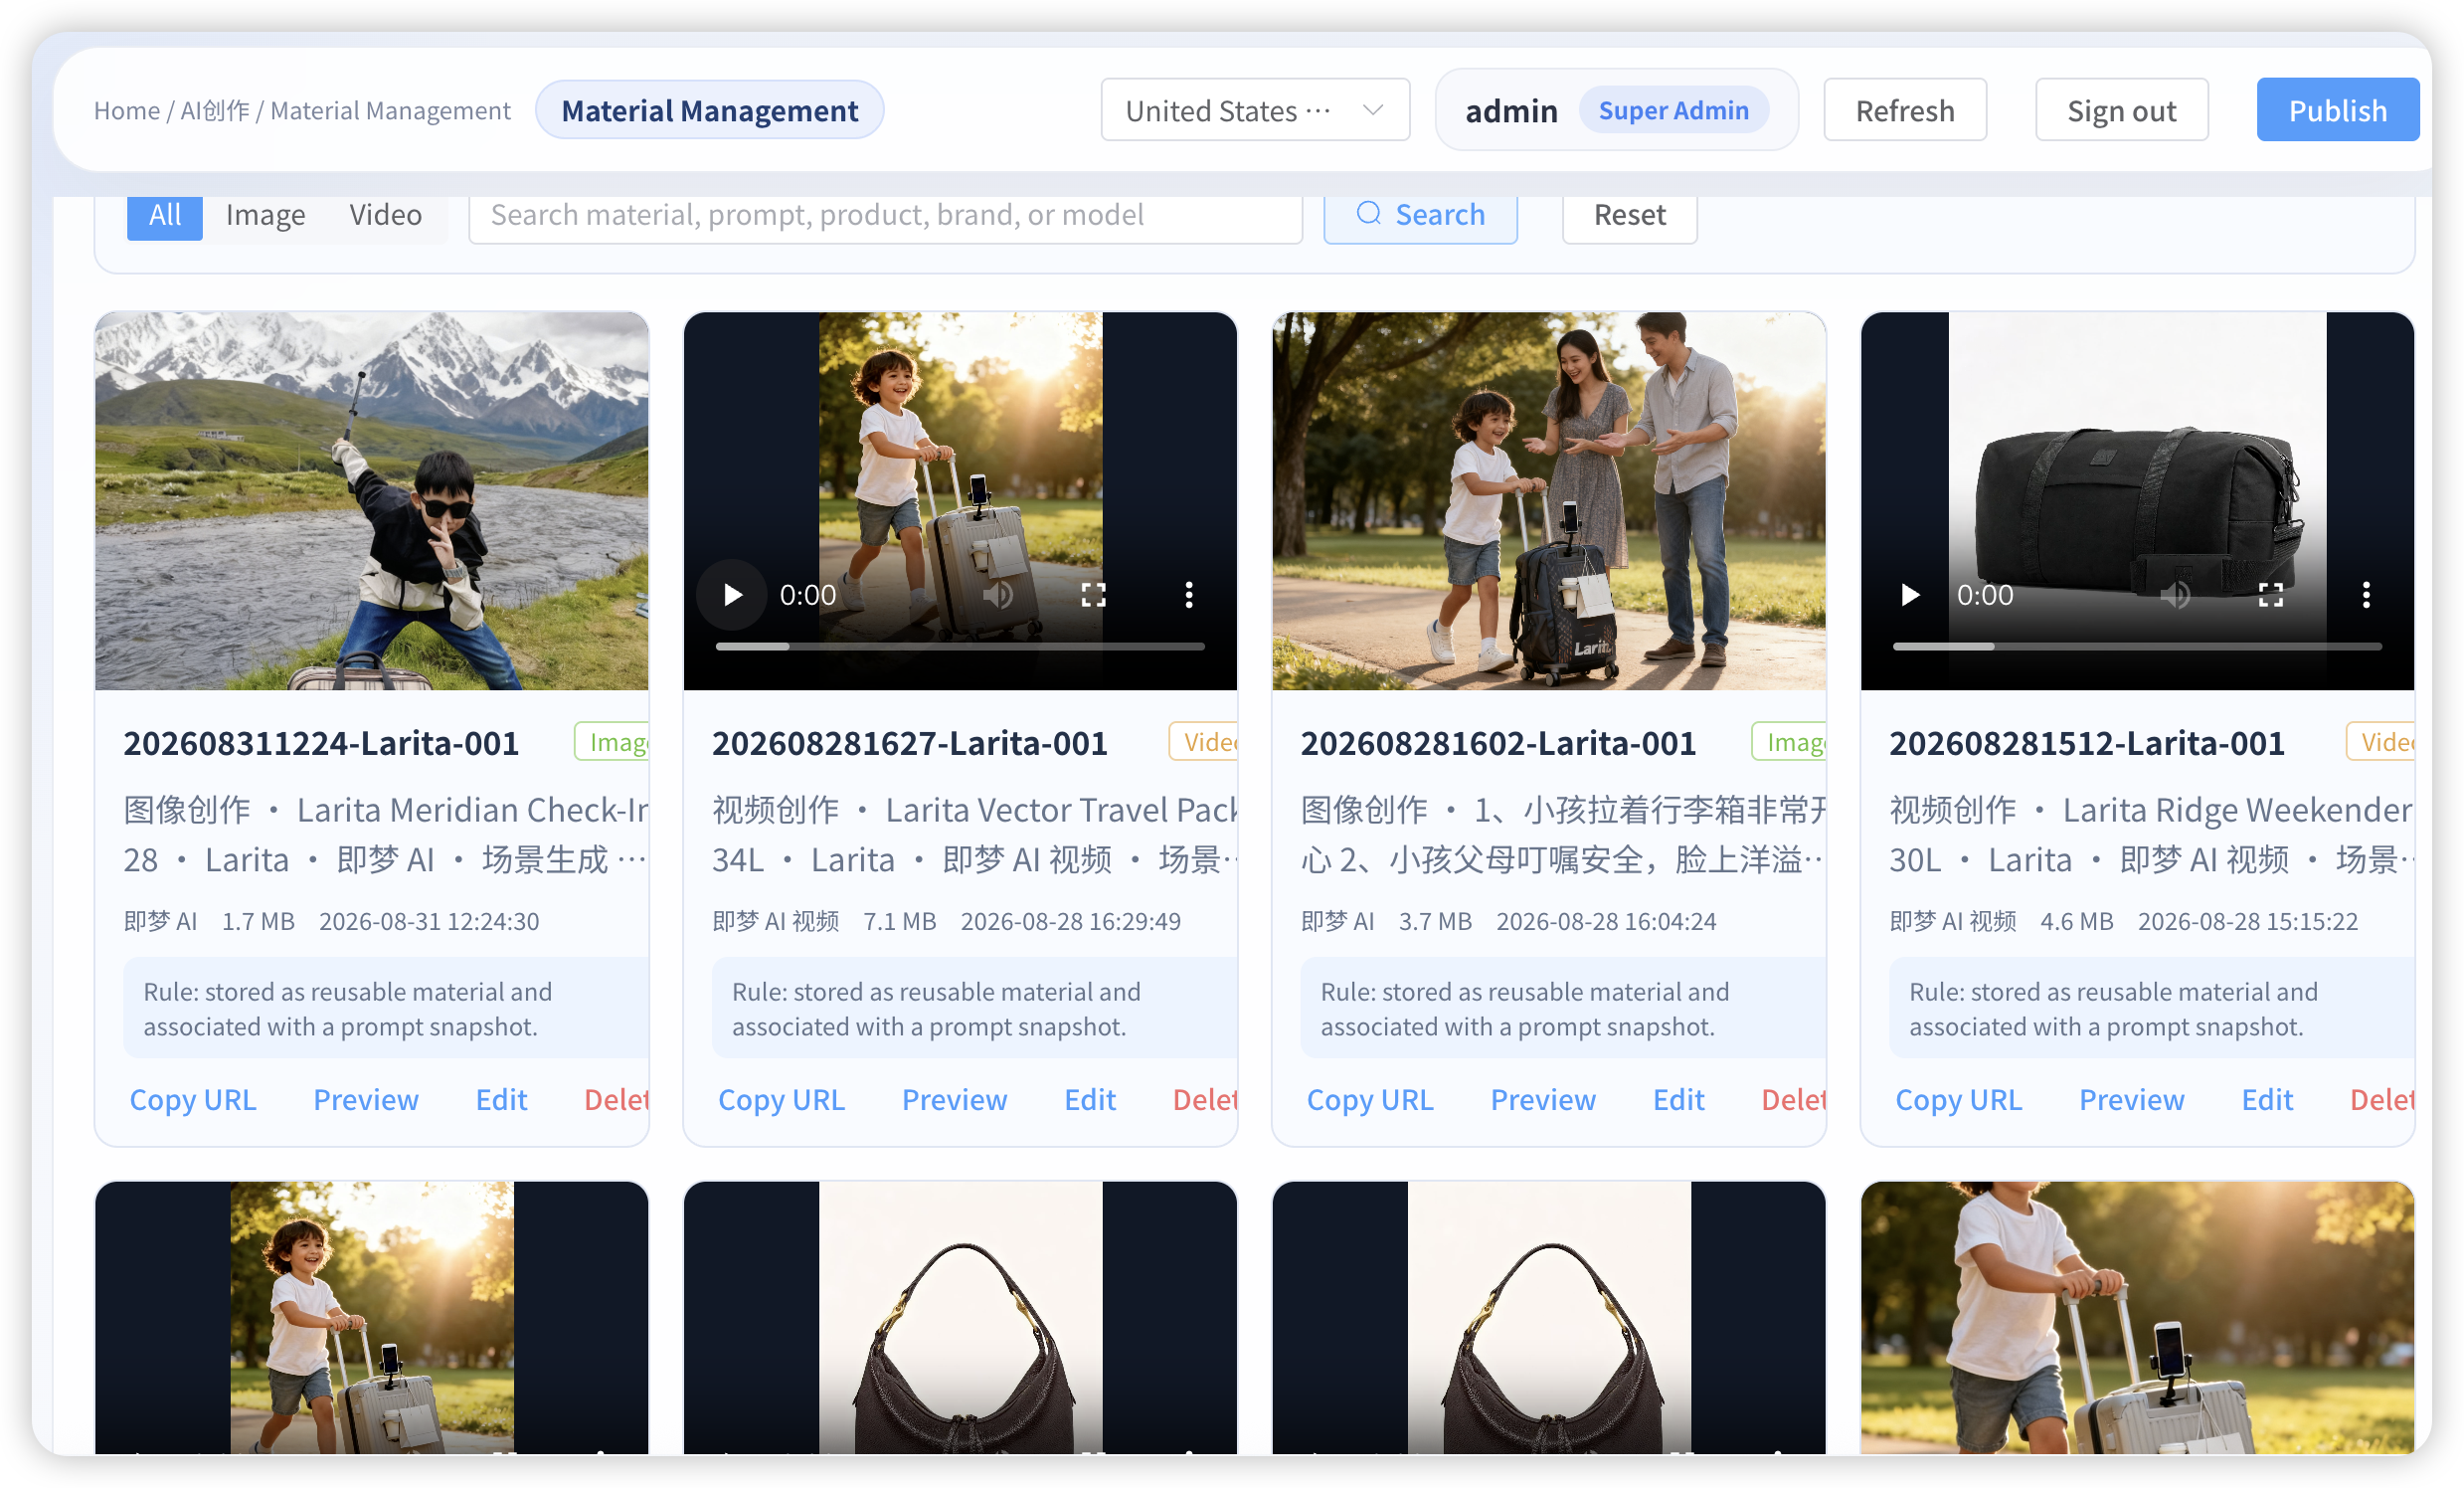
Task: Open the mountain river boy image thumbnail
Action: tap(372, 501)
